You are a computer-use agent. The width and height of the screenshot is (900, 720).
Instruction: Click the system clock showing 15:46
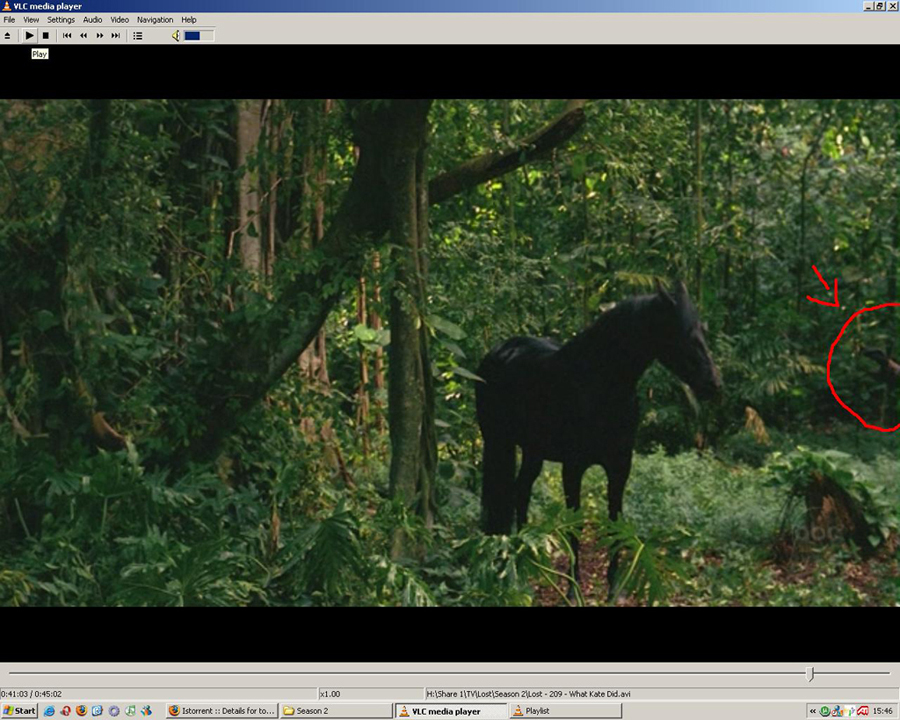883,711
